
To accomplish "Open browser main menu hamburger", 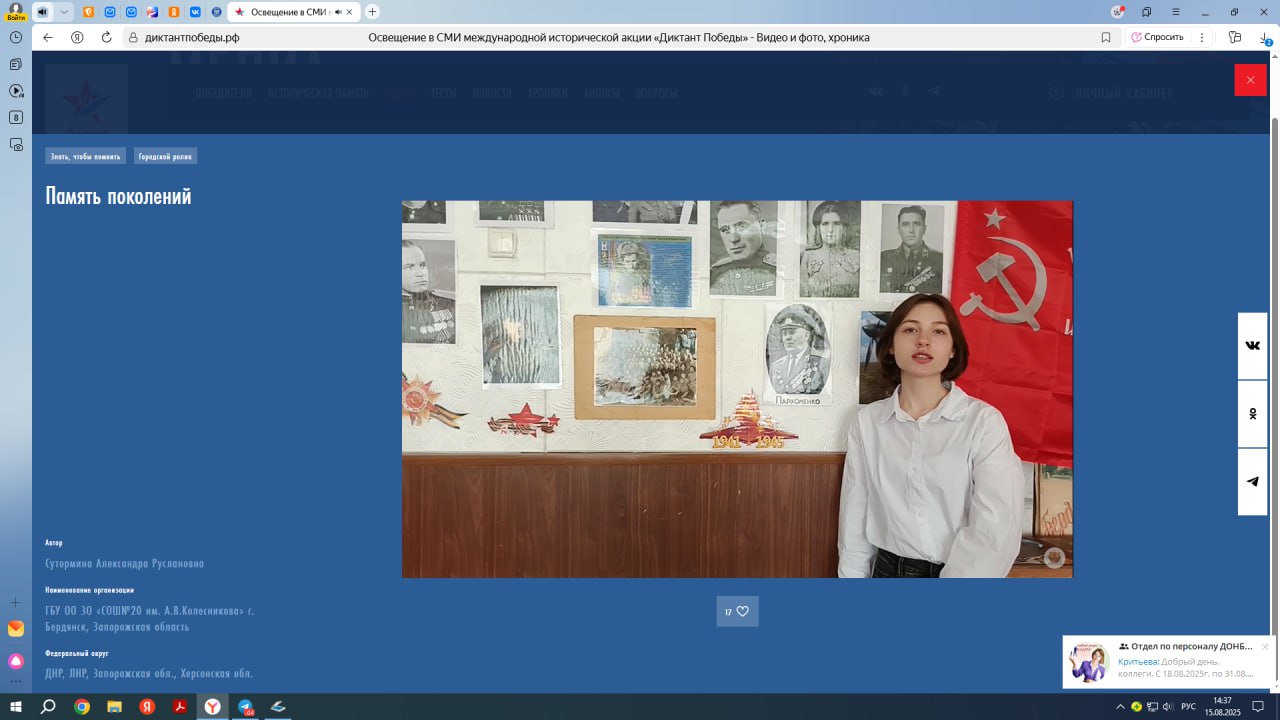I will (1176, 12).
